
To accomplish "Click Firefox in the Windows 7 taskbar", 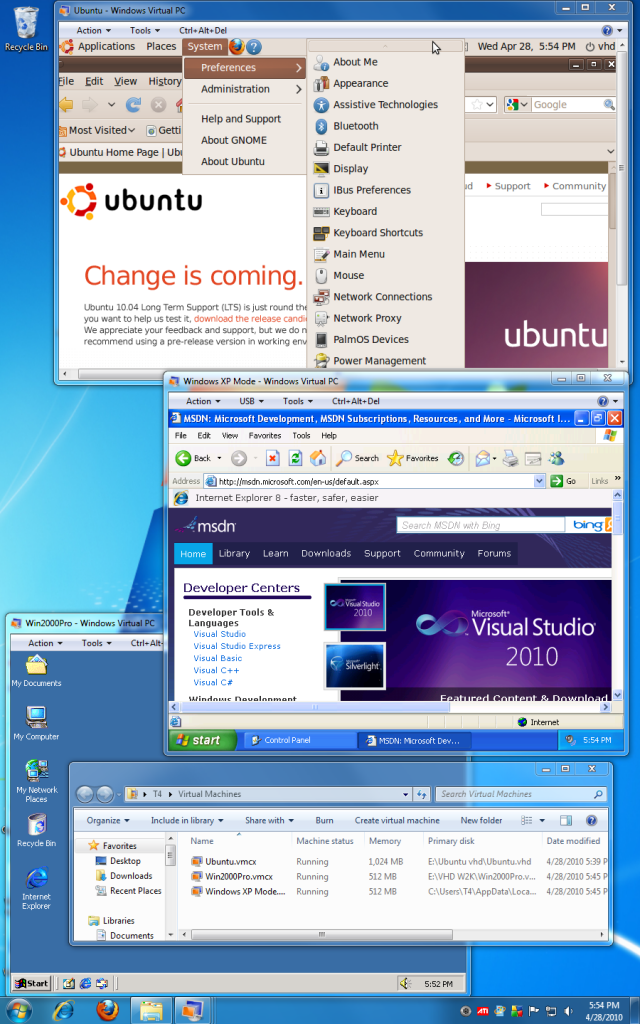I will [108, 1010].
